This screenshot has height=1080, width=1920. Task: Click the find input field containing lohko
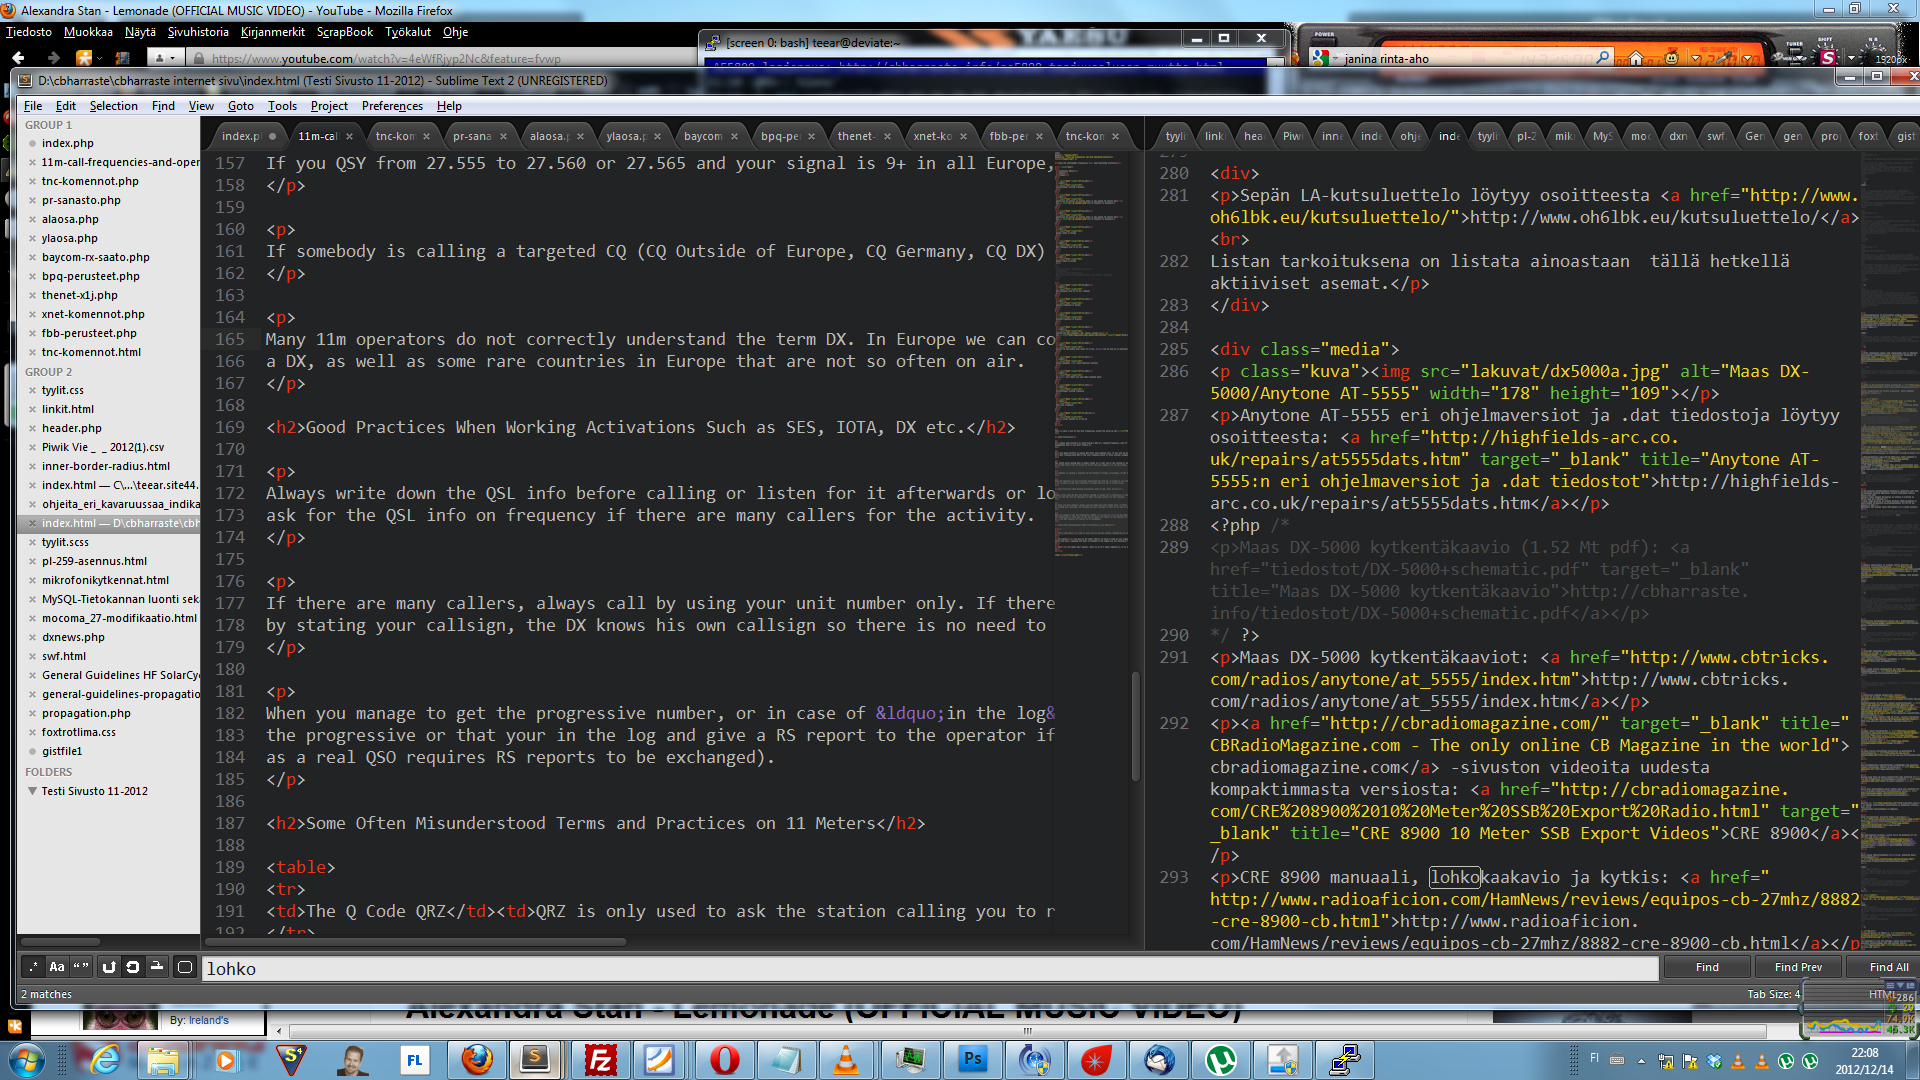point(930,968)
